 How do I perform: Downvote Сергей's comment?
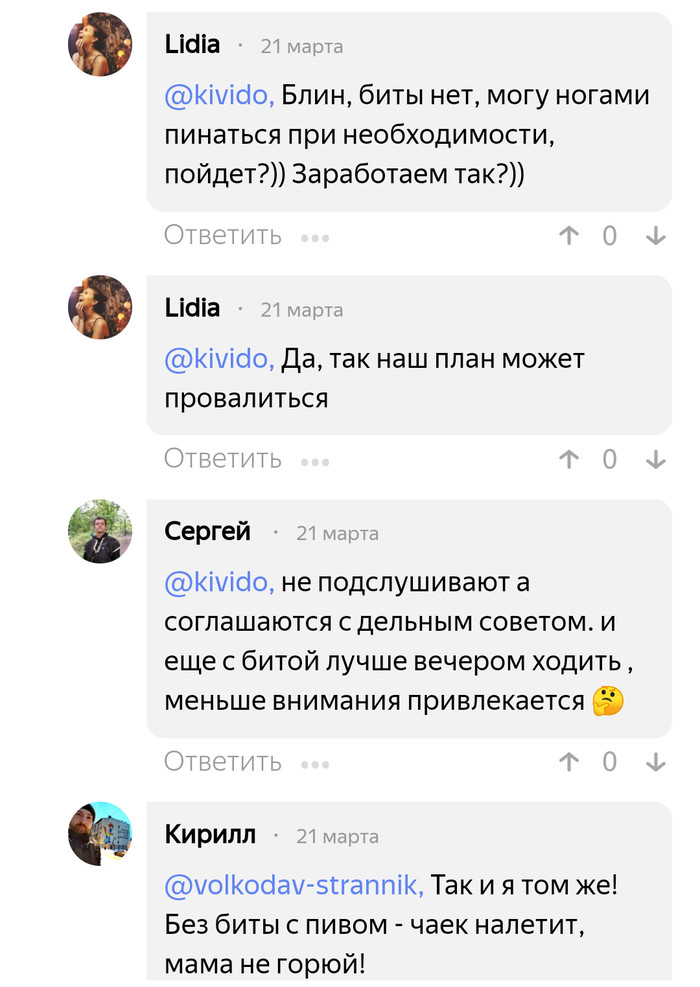656,762
